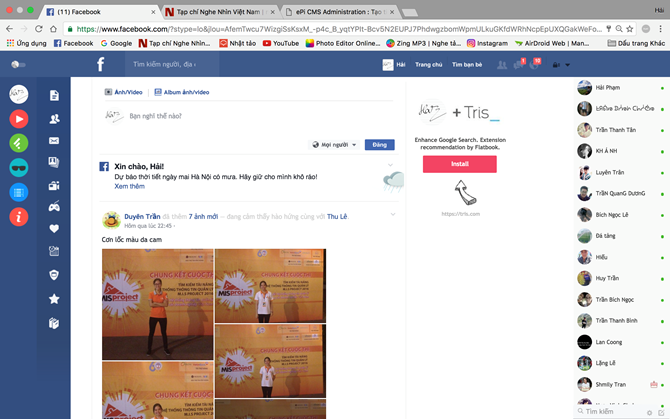Open the 7 ảnh mới link
Viewport: 670px width, 419px height.
click(203, 217)
